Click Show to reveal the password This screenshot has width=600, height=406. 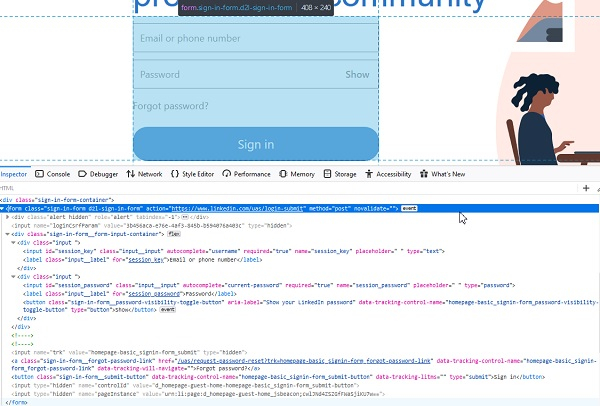357,75
